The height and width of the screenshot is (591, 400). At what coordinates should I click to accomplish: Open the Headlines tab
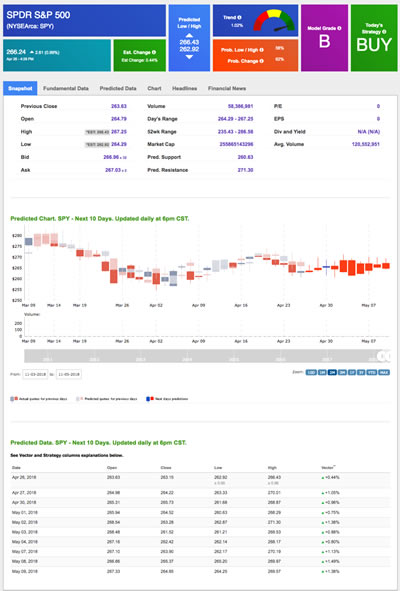click(x=184, y=88)
